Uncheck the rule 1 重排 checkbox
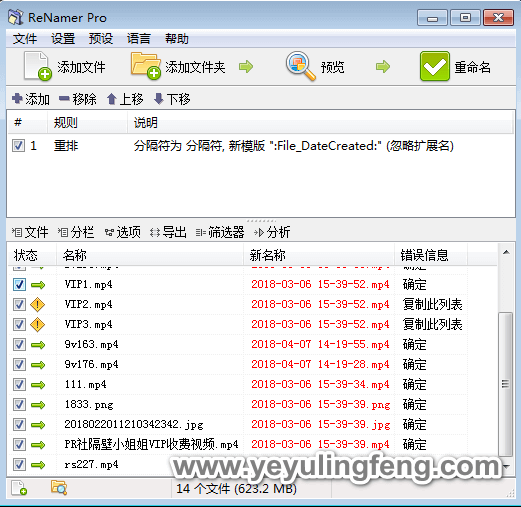 click(18, 146)
